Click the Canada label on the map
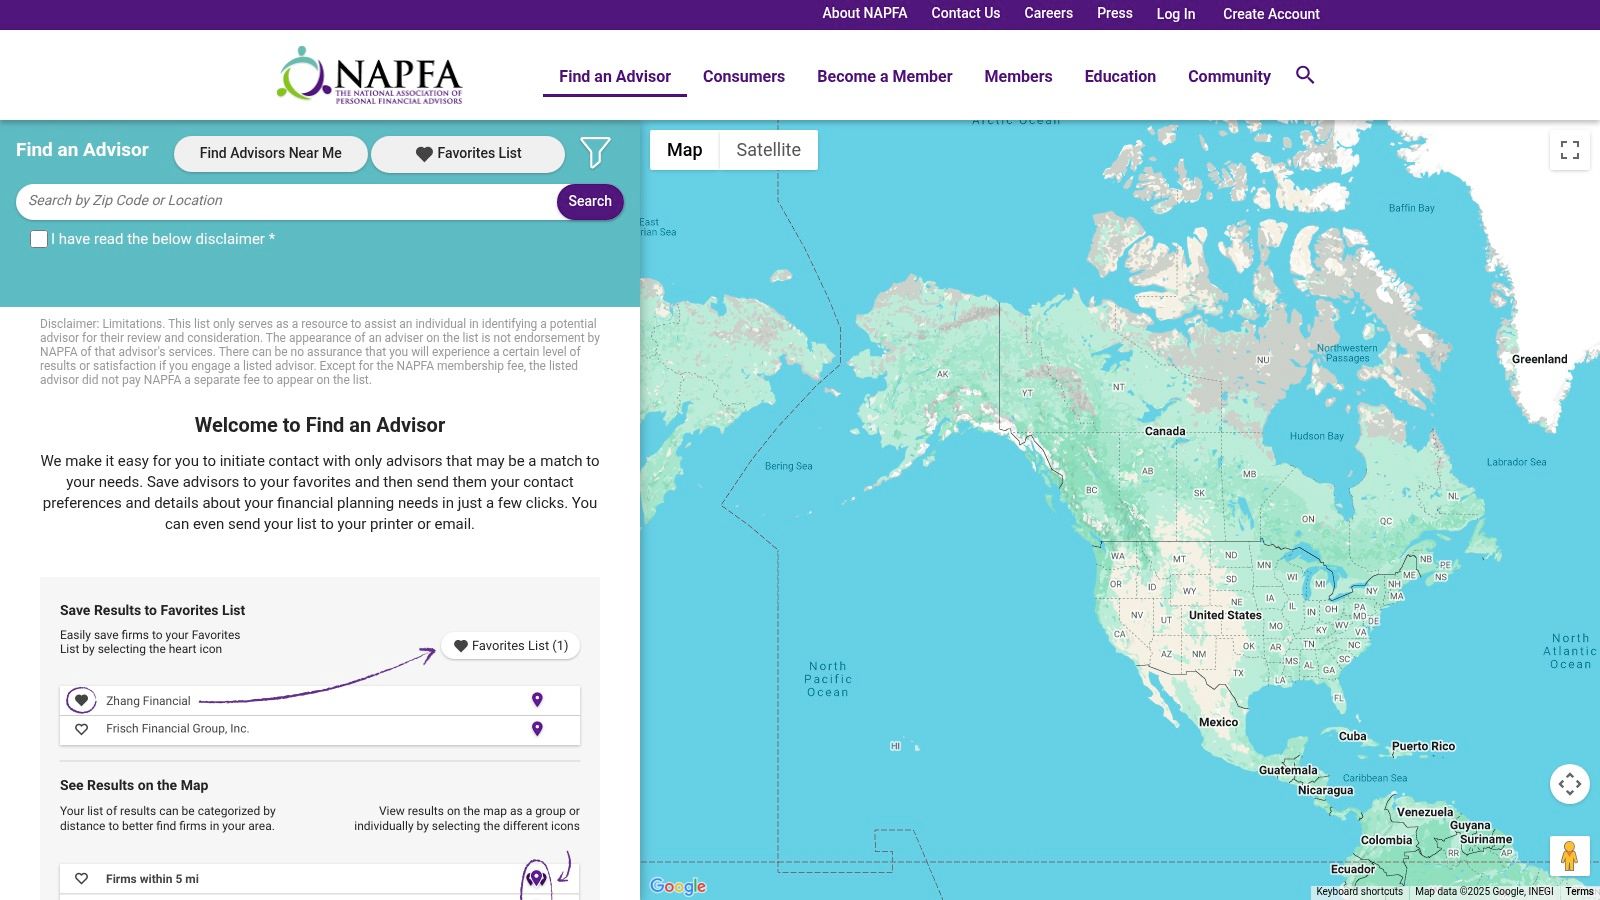Image resolution: width=1600 pixels, height=900 pixels. [1165, 431]
